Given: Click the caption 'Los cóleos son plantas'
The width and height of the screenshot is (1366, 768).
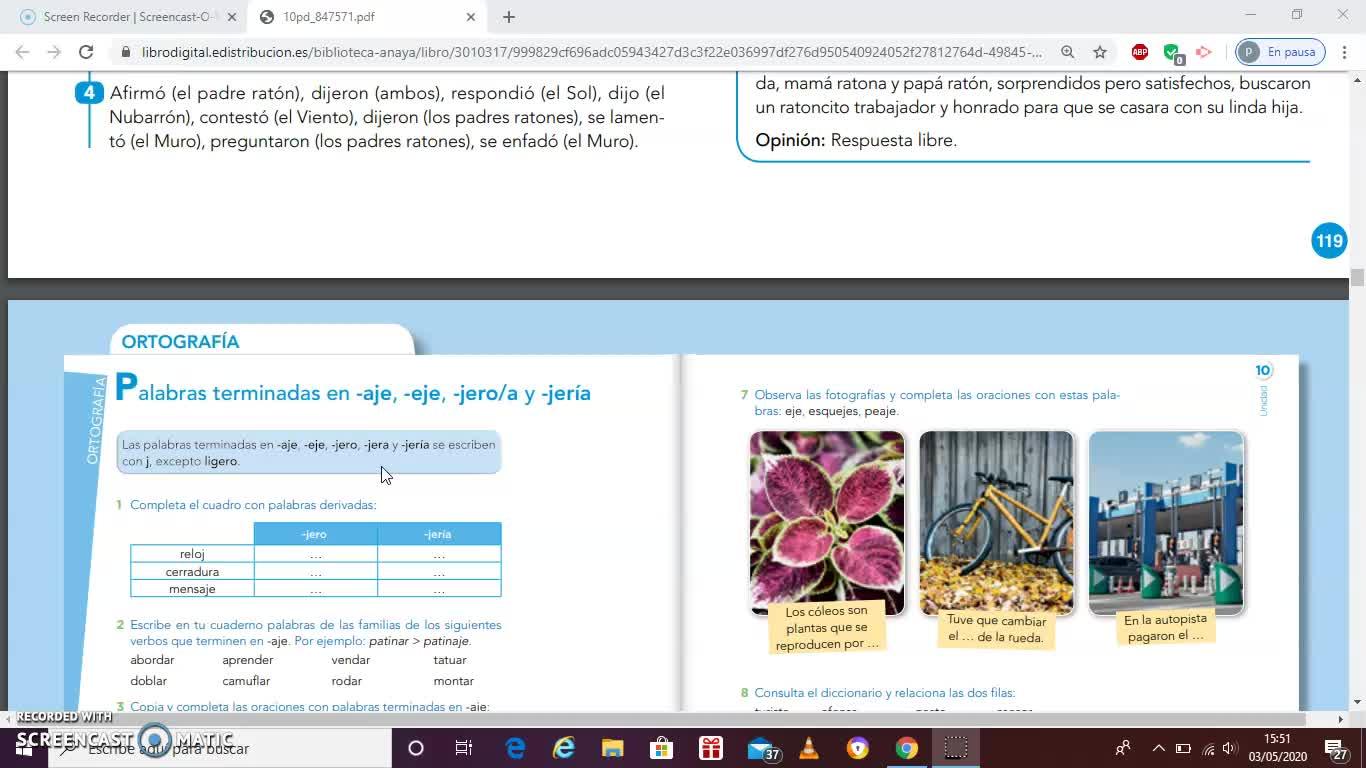Looking at the screenshot, I should 827,627.
